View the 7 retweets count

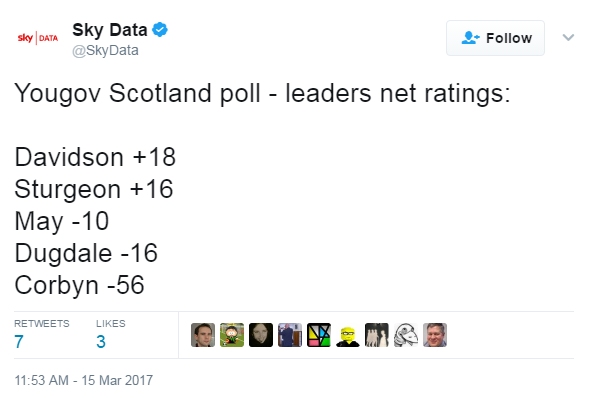coord(19,342)
